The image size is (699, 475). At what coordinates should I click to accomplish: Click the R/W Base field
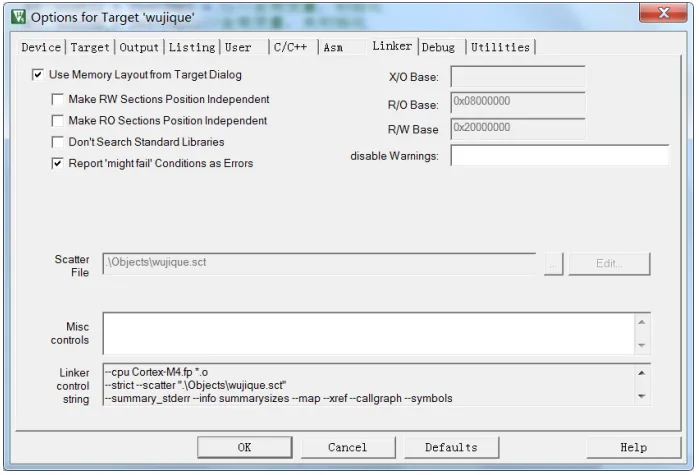click(518, 129)
